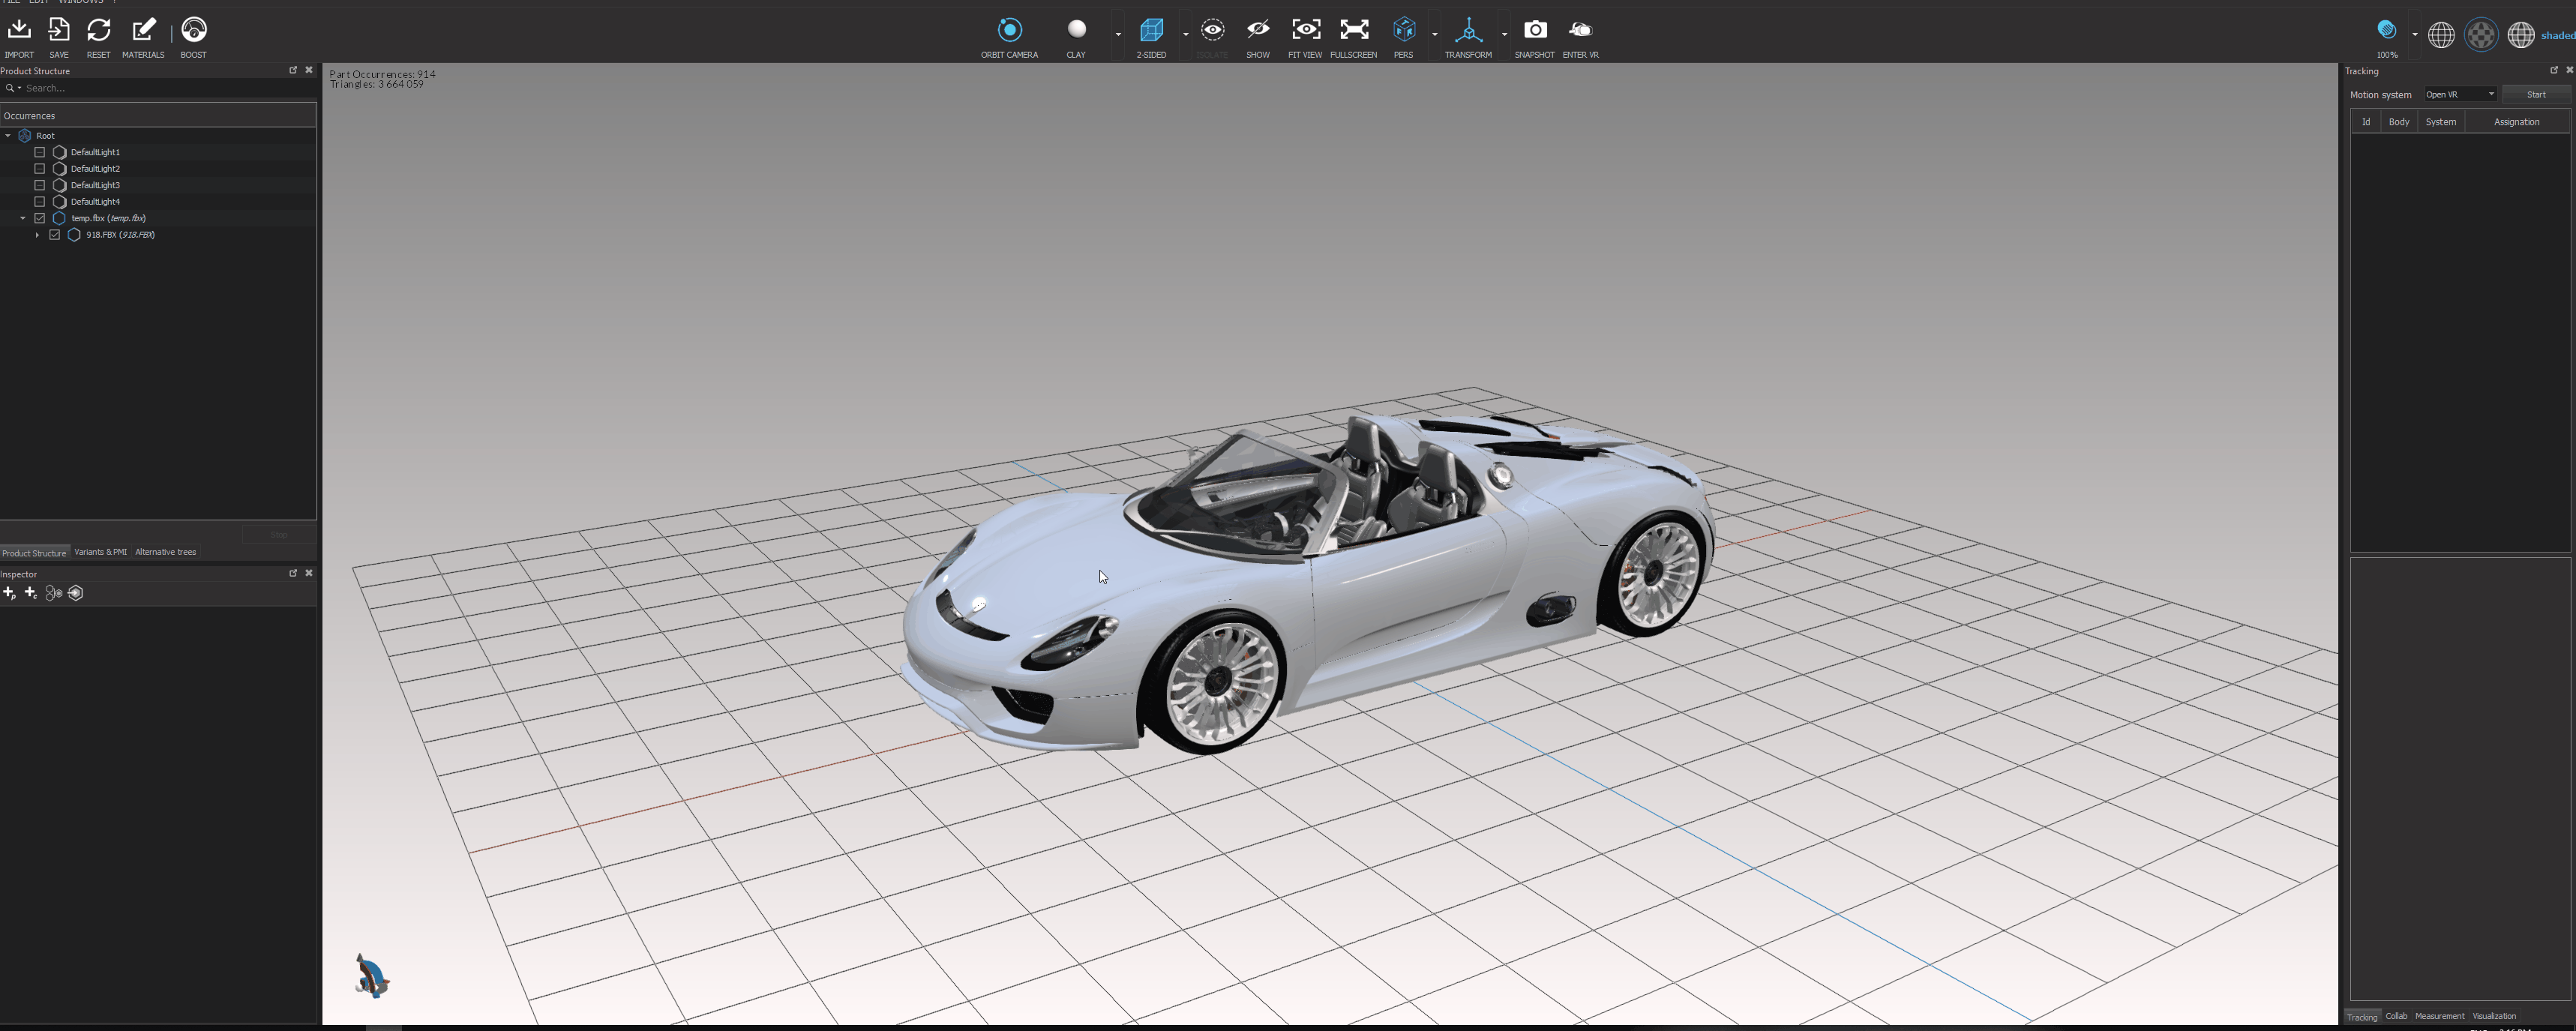Open the Alternative trees tab
Image resolution: width=2576 pixels, height=1031 pixels.
165,552
